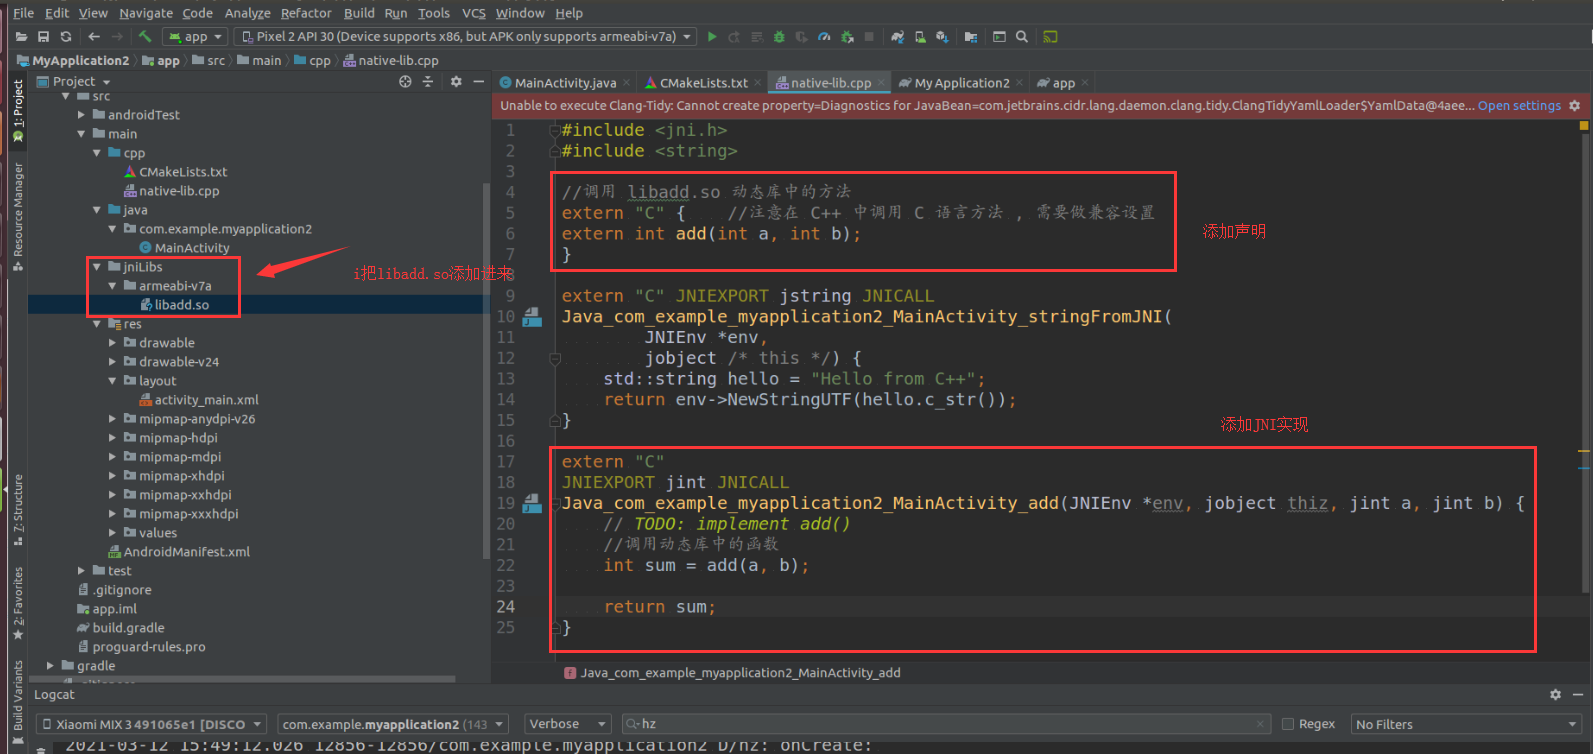The width and height of the screenshot is (1593, 754).
Task: Click the Make Project hammer icon
Action: coord(145,37)
